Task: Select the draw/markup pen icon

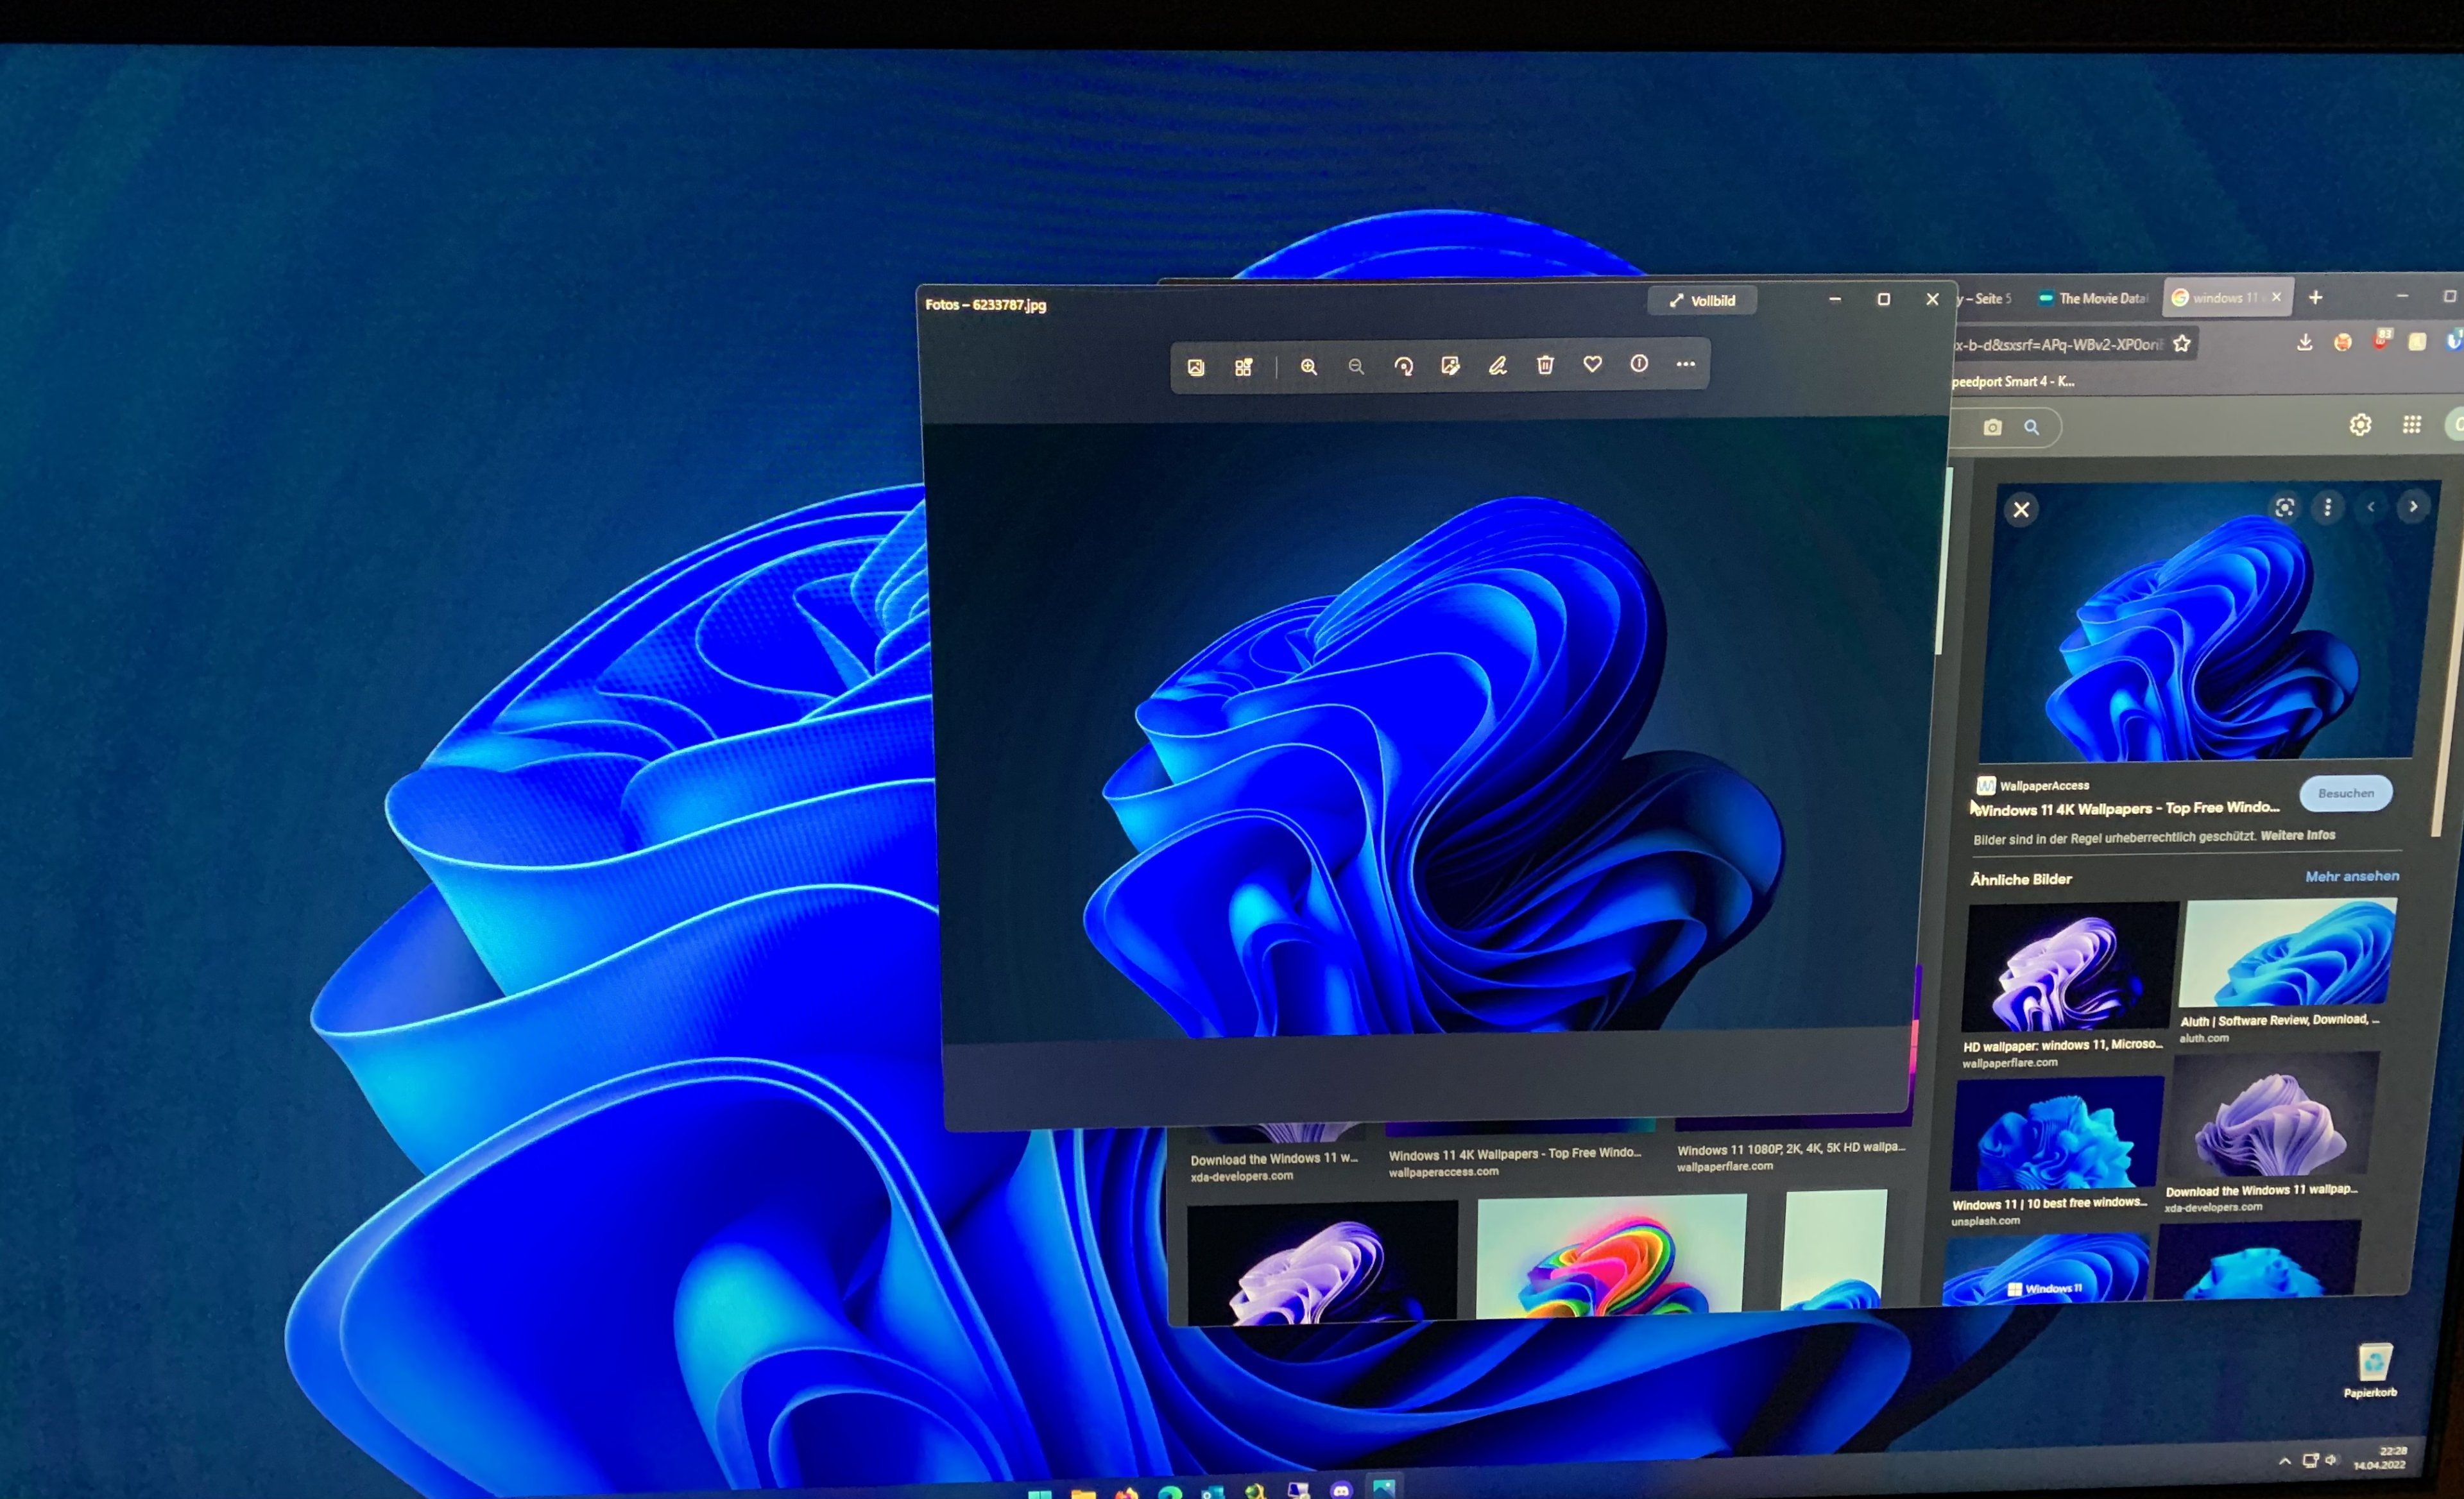Action: (x=1497, y=366)
